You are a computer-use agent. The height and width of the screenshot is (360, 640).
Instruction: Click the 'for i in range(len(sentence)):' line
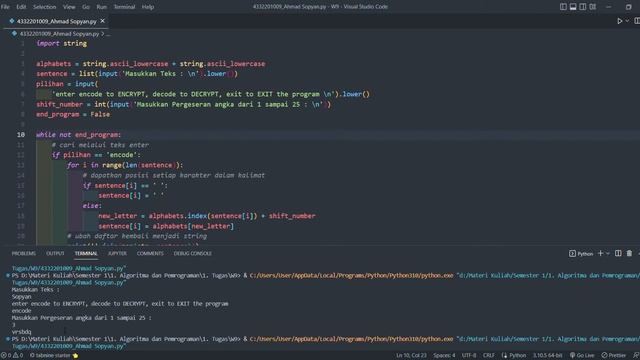pos(125,165)
